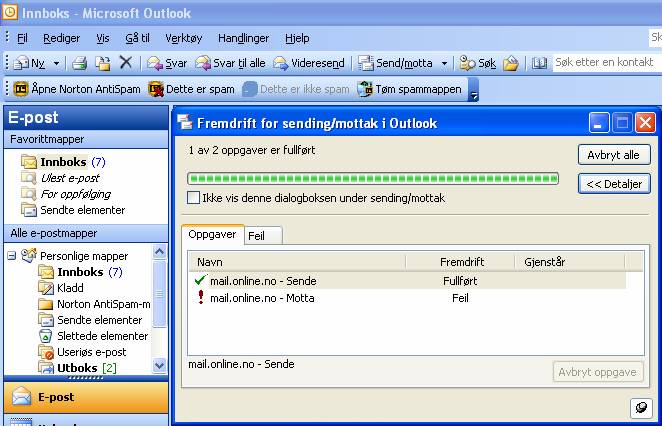Image resolution: width=662 pixels, height=426 pixels.
Task: Click the Fullført status text
Action: click(460, 281)
